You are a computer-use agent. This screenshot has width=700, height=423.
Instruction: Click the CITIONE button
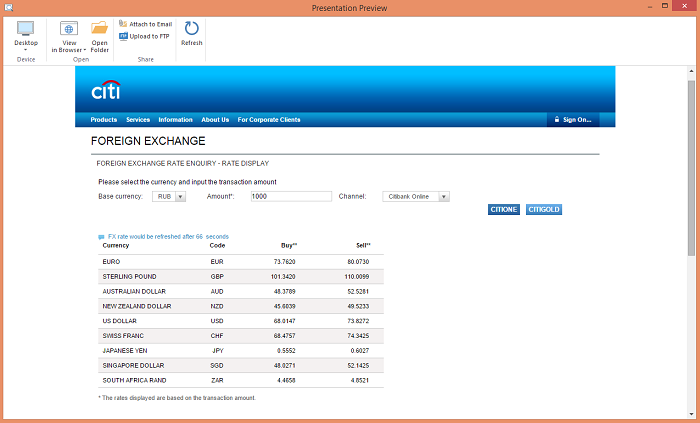click(504, 209)
